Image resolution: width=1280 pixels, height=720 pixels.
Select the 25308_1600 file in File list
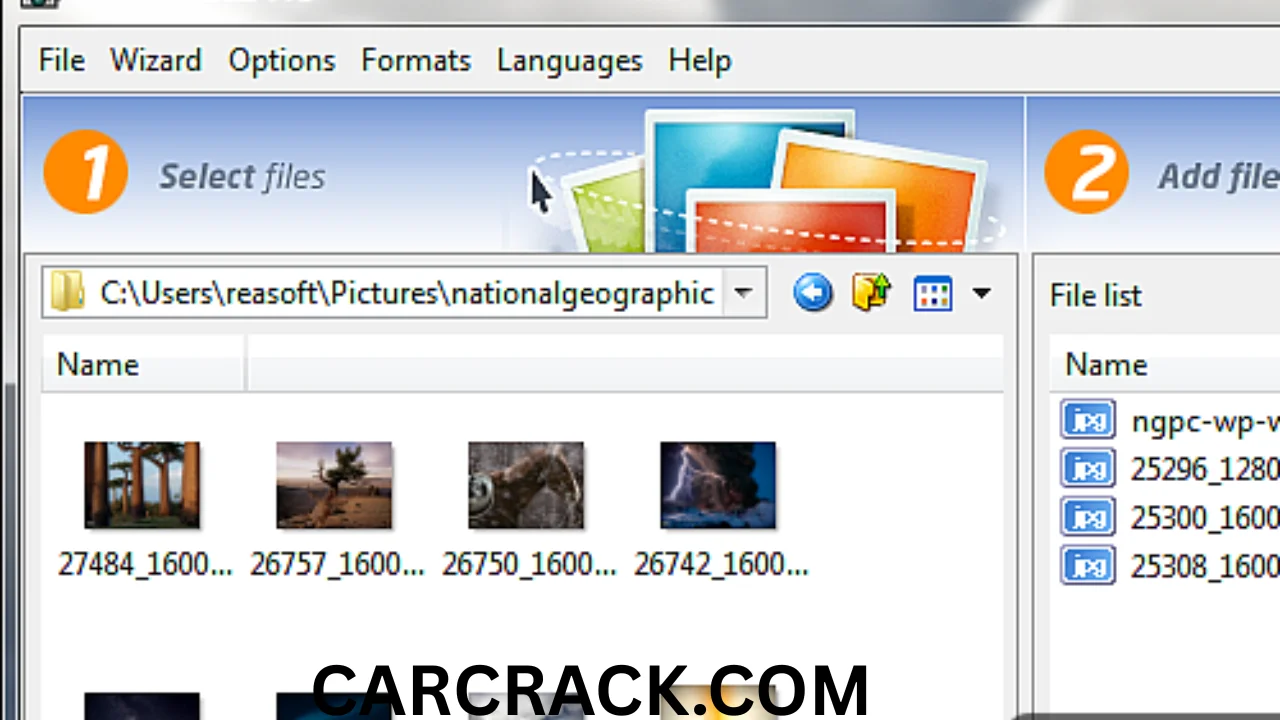1205,567
